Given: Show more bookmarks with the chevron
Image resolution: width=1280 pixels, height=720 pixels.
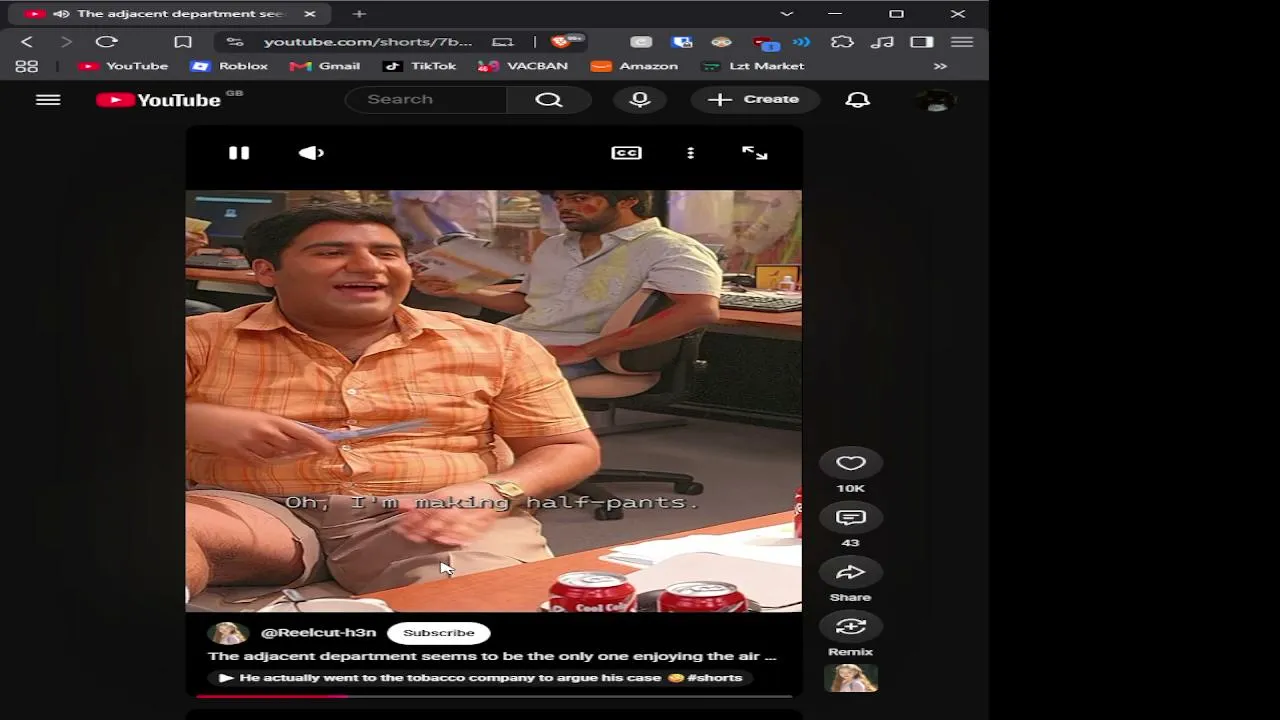Looking at the screenshot, I should point(940,66).
